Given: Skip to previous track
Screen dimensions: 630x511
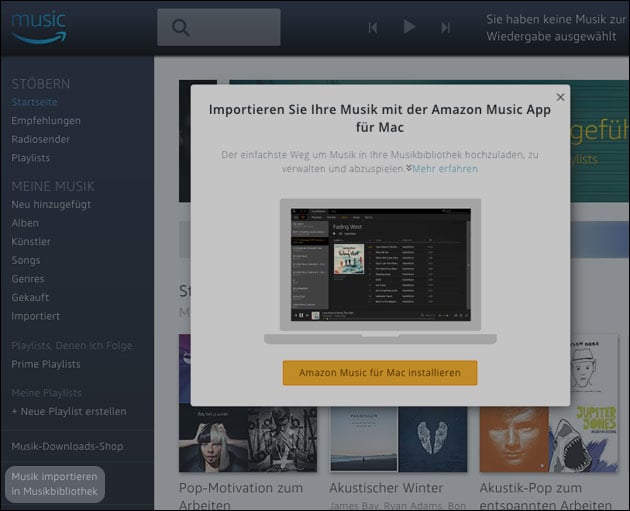Looking at the screenshot, I should (x=373, y=28).
